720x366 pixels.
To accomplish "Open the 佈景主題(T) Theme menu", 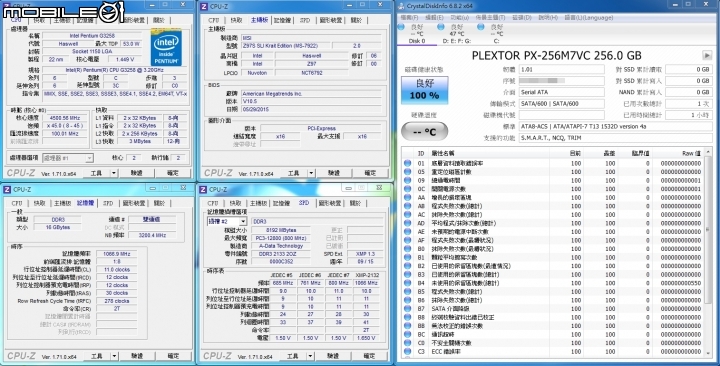I will coord(490,17).
